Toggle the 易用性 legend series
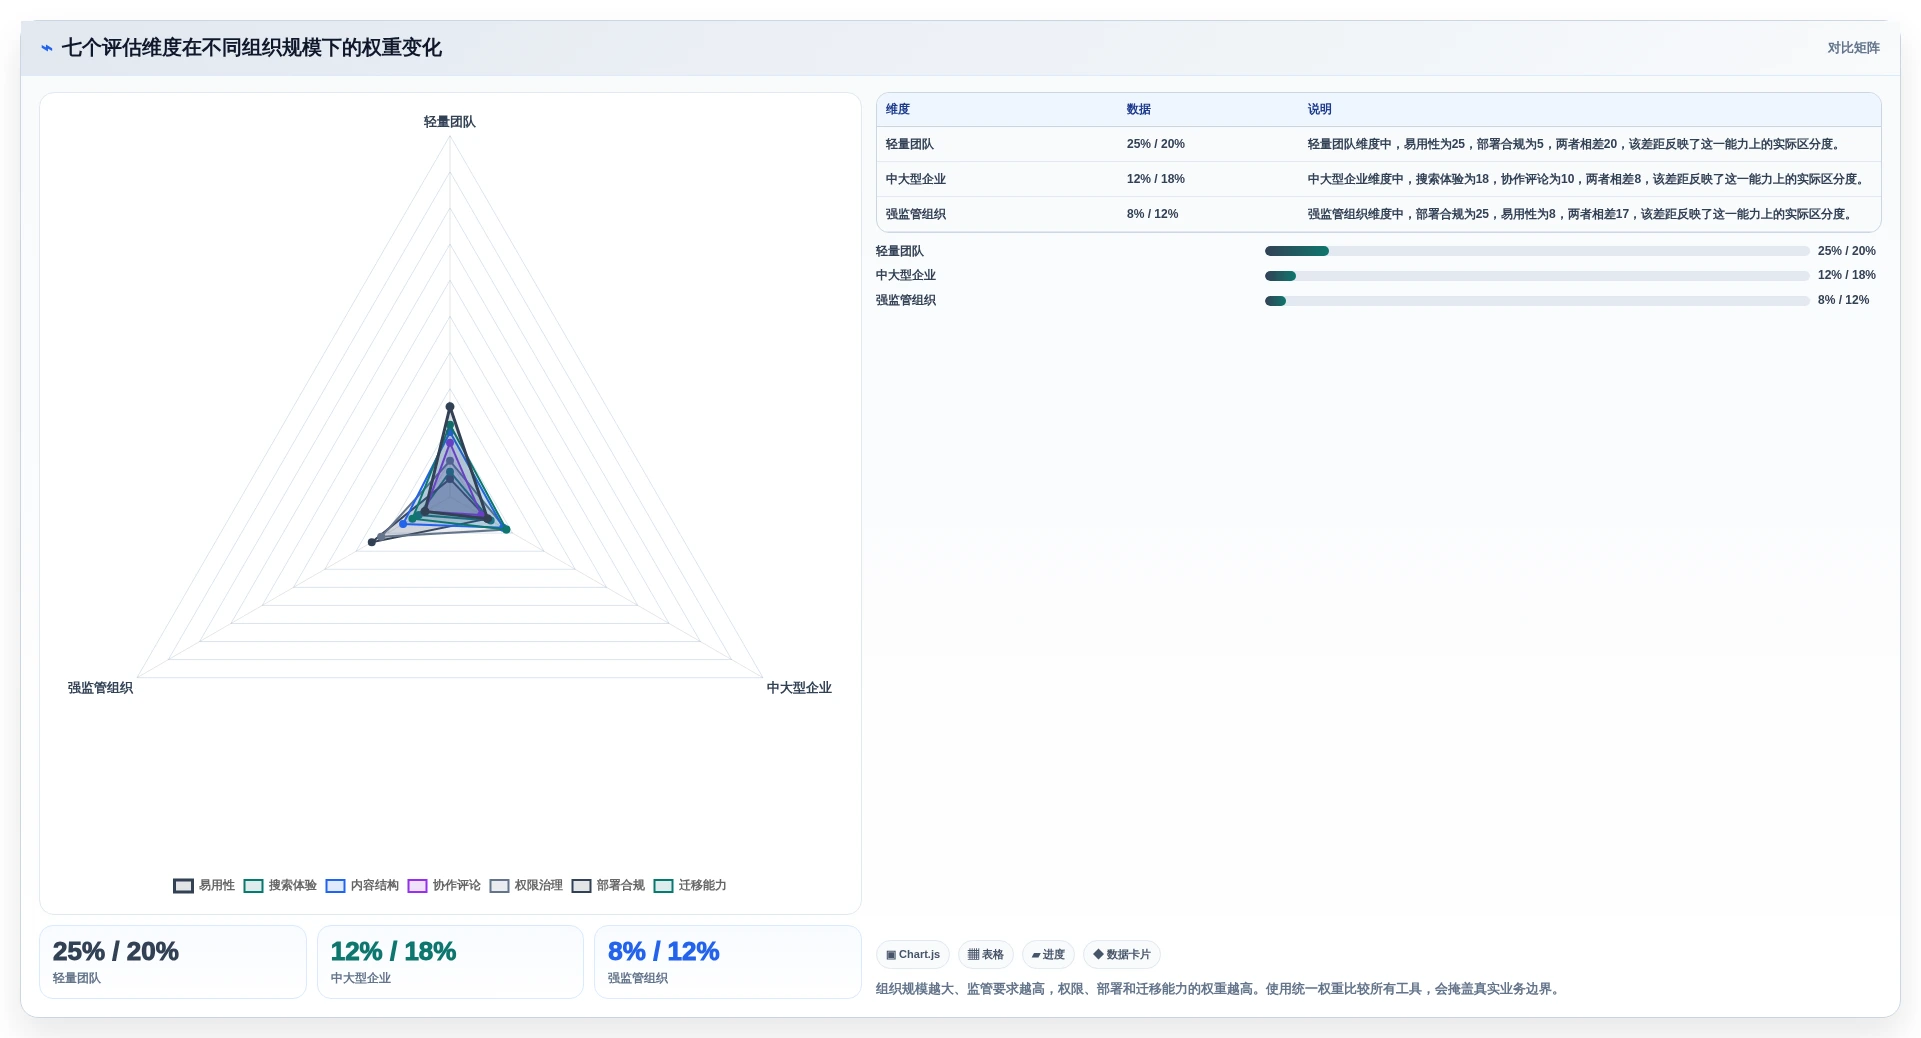The height and width of the screenshot is (1038, 1921). coord(204,885)
